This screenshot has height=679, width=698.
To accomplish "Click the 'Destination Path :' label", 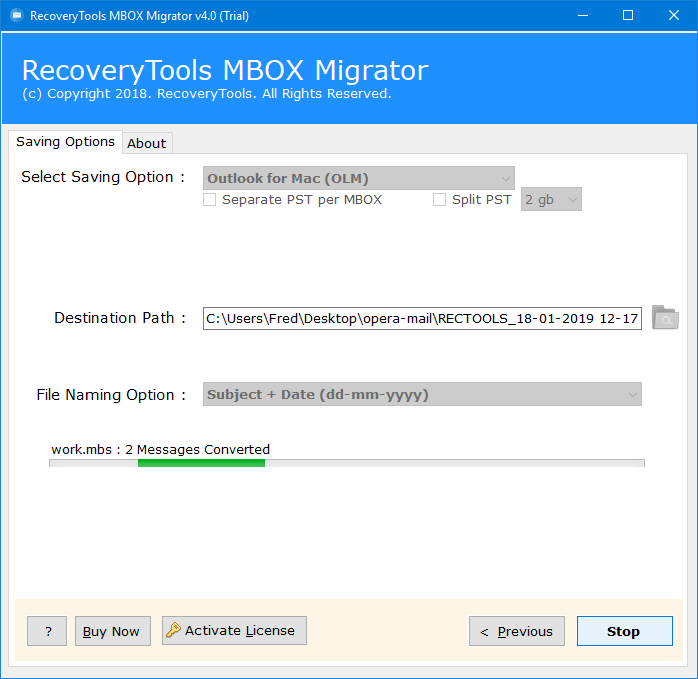I will pos(120,318).
